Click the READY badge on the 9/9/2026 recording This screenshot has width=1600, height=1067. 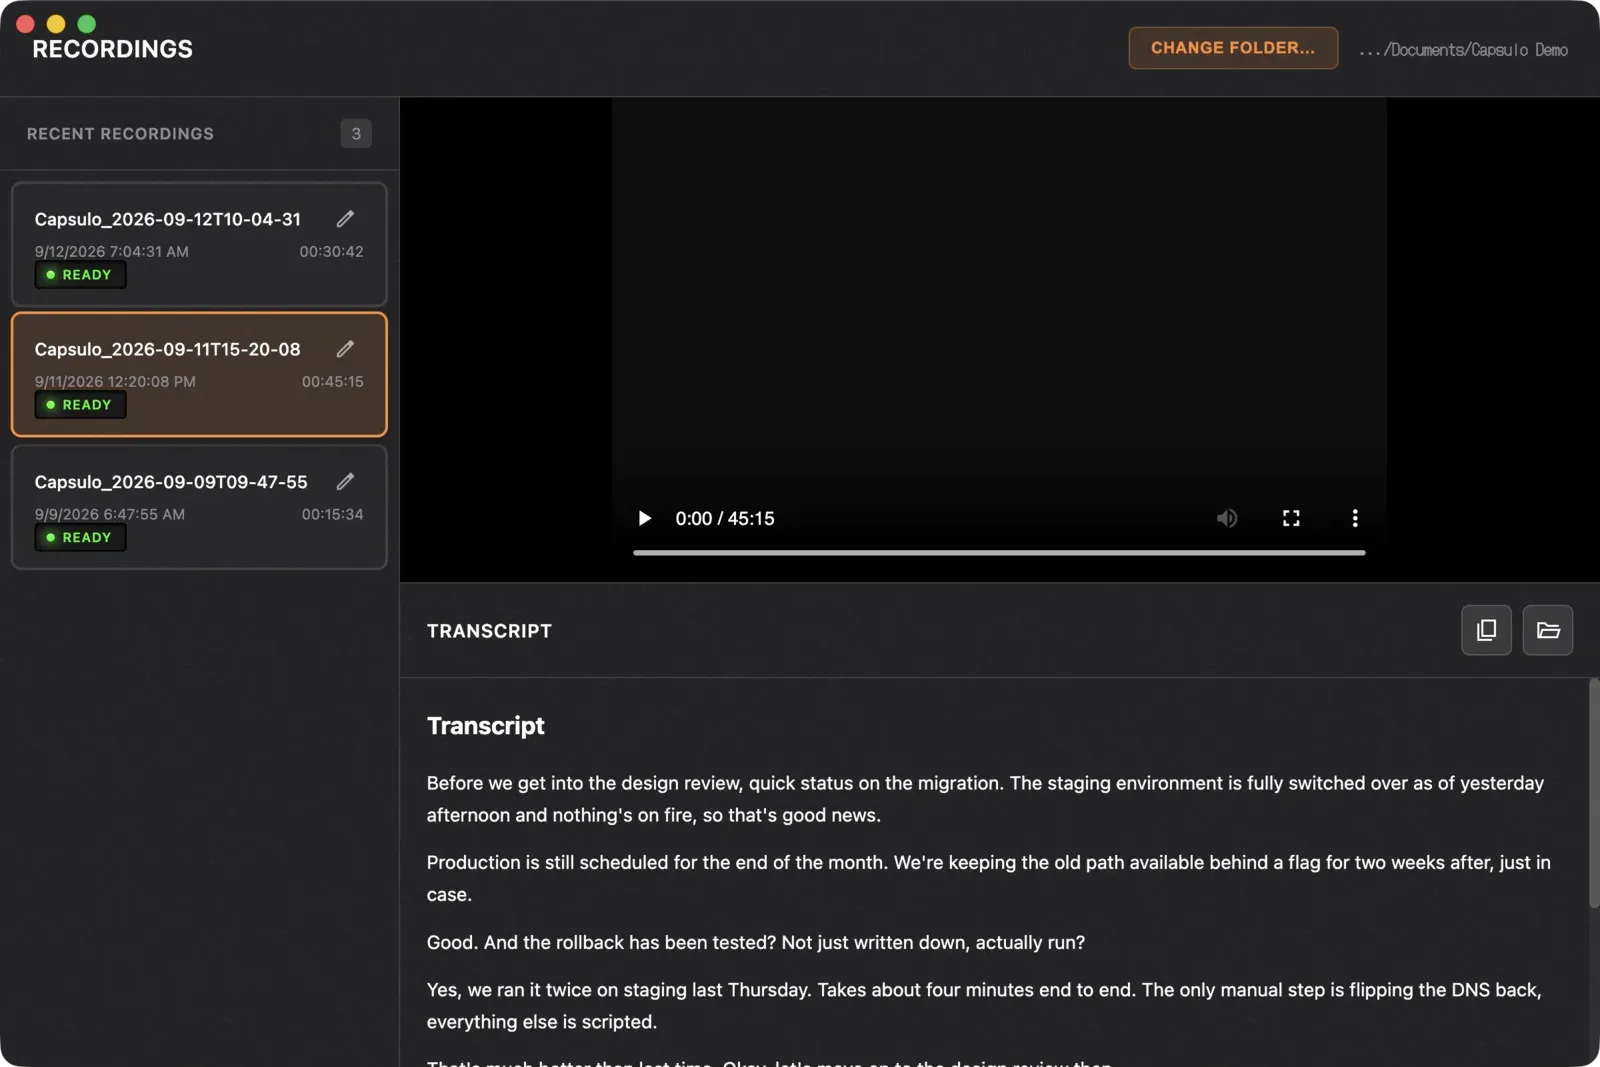(80, 538)
